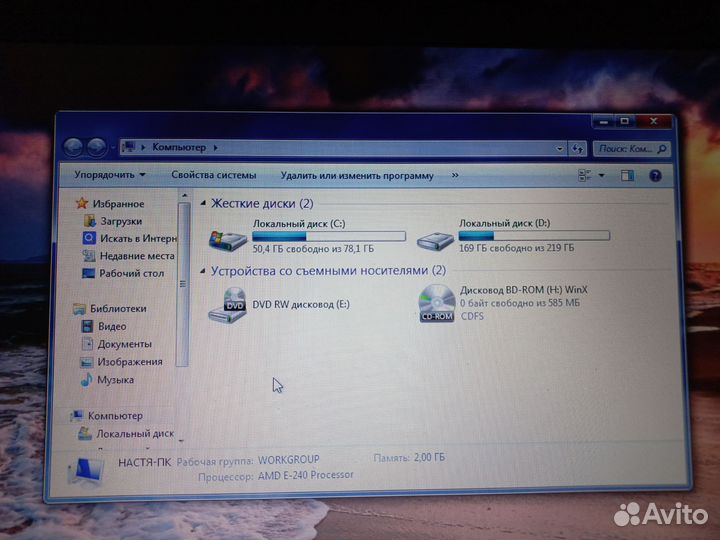Image resolution: width=720 pixels, height=540 pixels.
Task: Click the text 169 ГБ свободно из 219 ГБ
Action: (x=517, y=248)
